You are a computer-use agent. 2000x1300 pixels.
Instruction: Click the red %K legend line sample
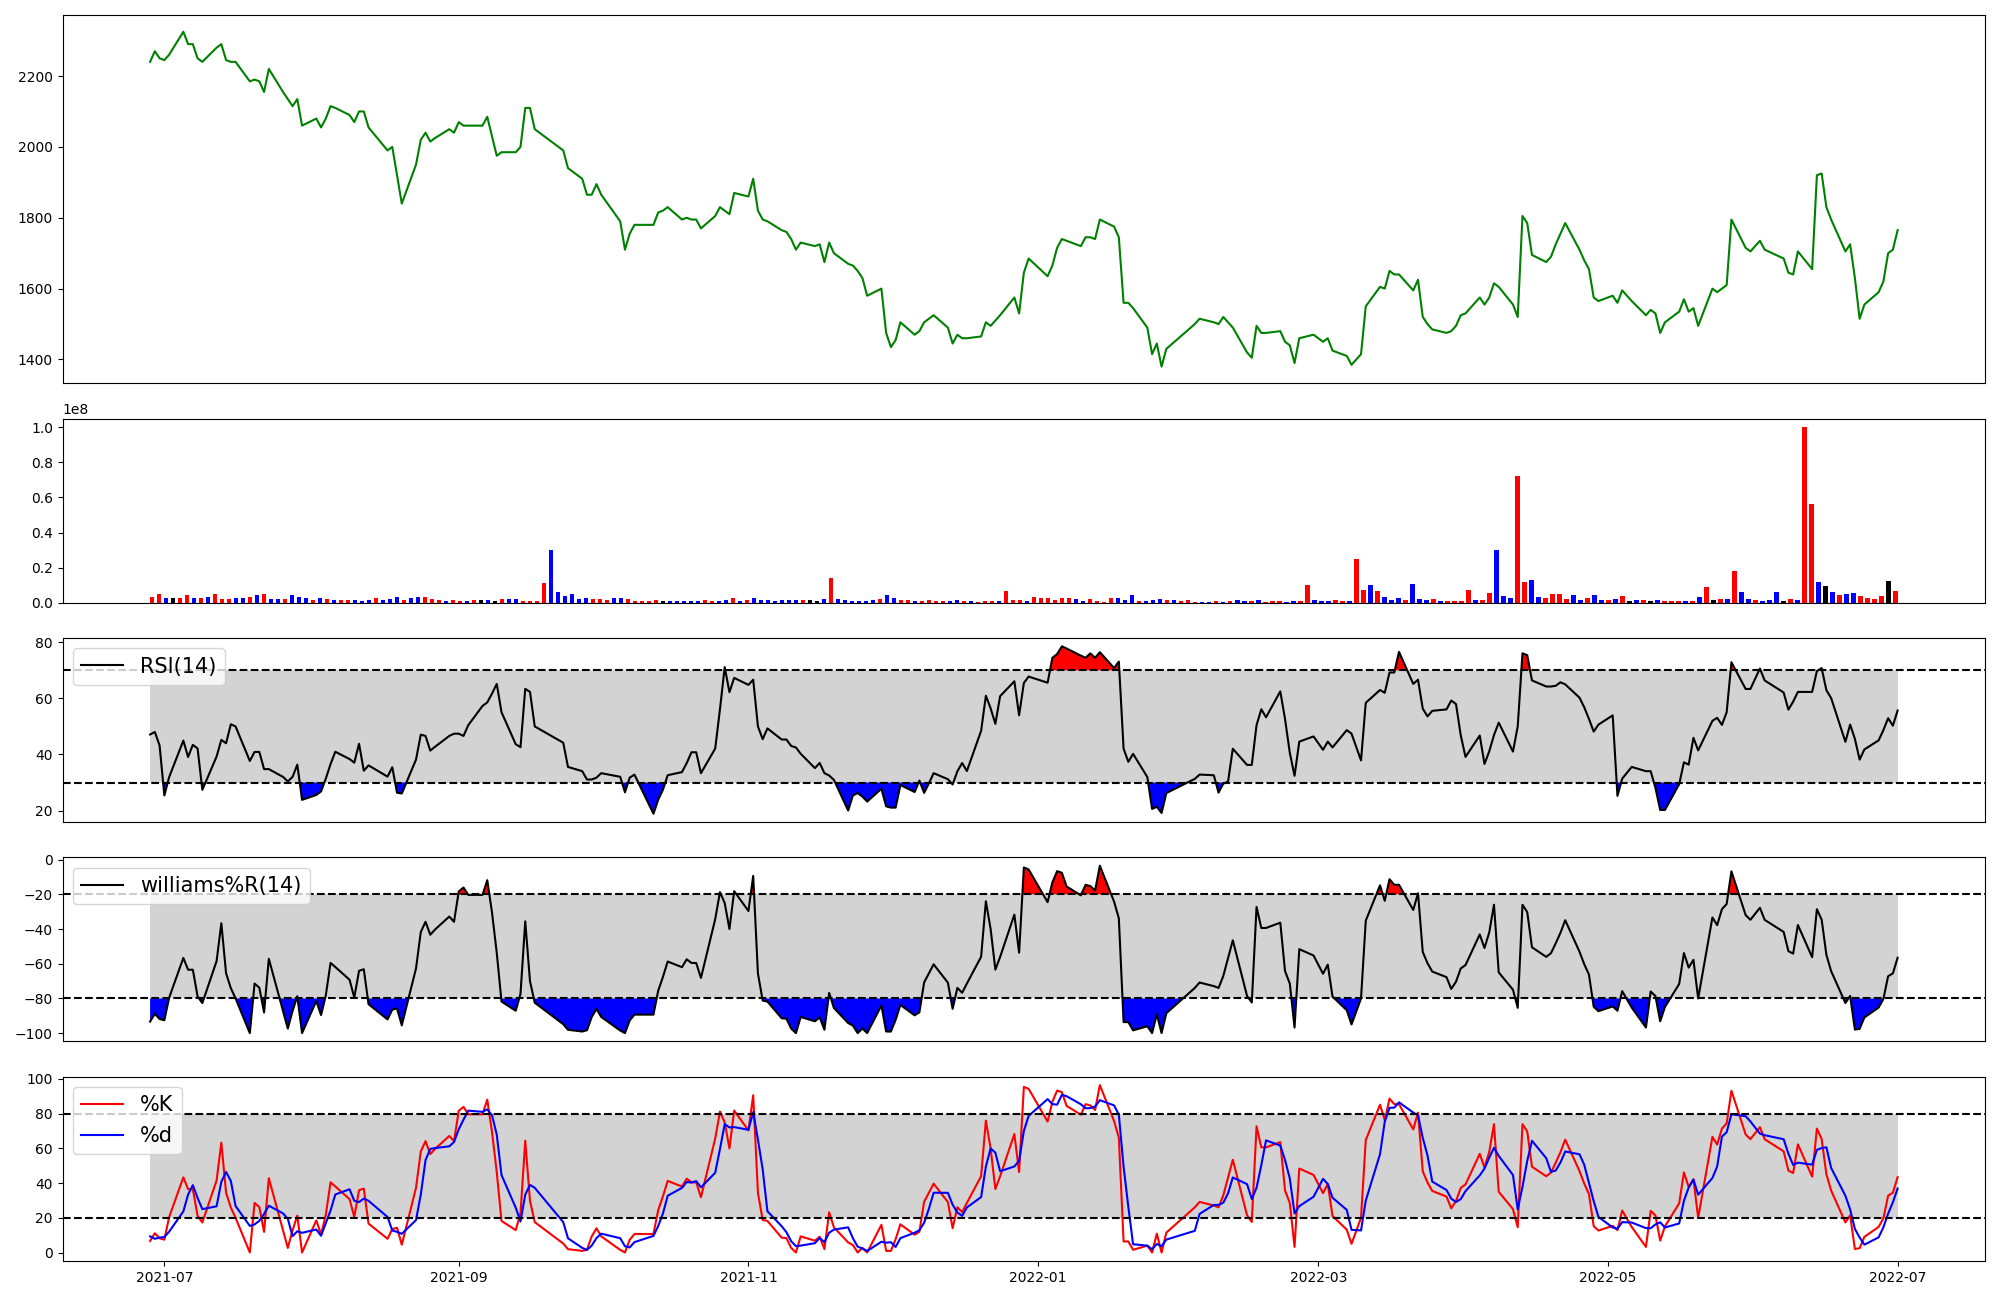101,1104
